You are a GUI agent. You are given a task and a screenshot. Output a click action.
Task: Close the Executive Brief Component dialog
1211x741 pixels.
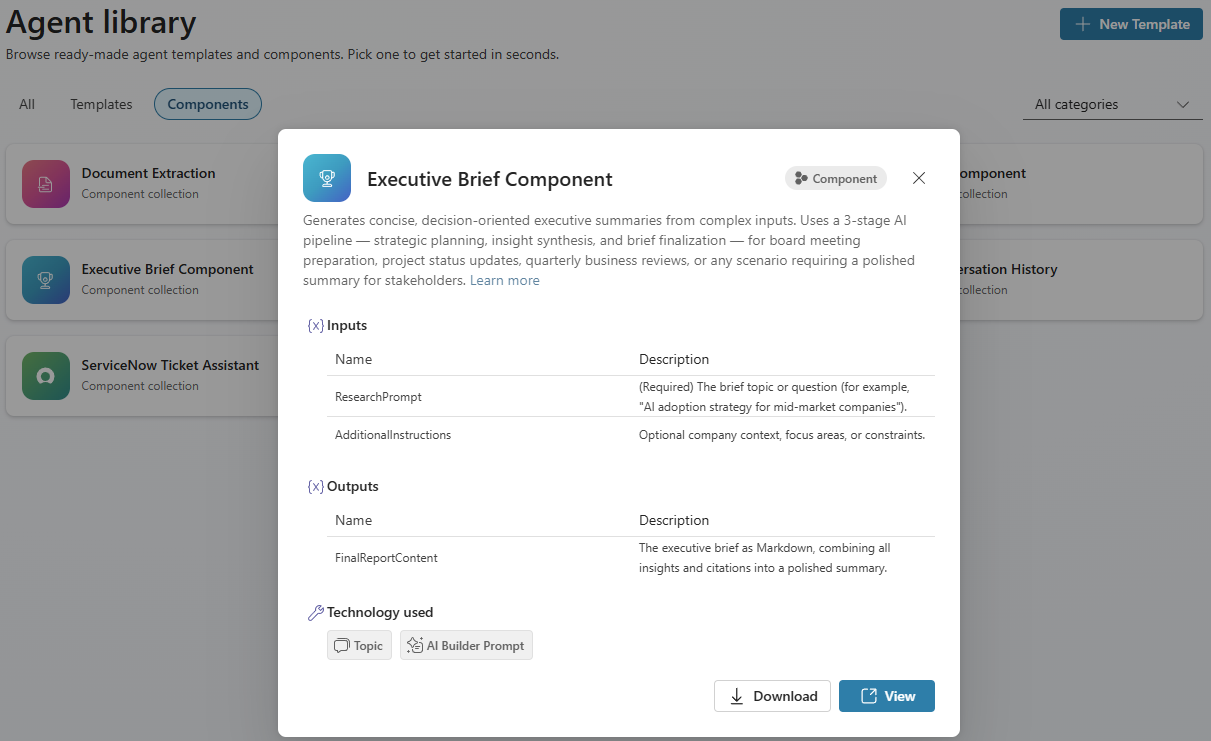(x=919, y=178)
